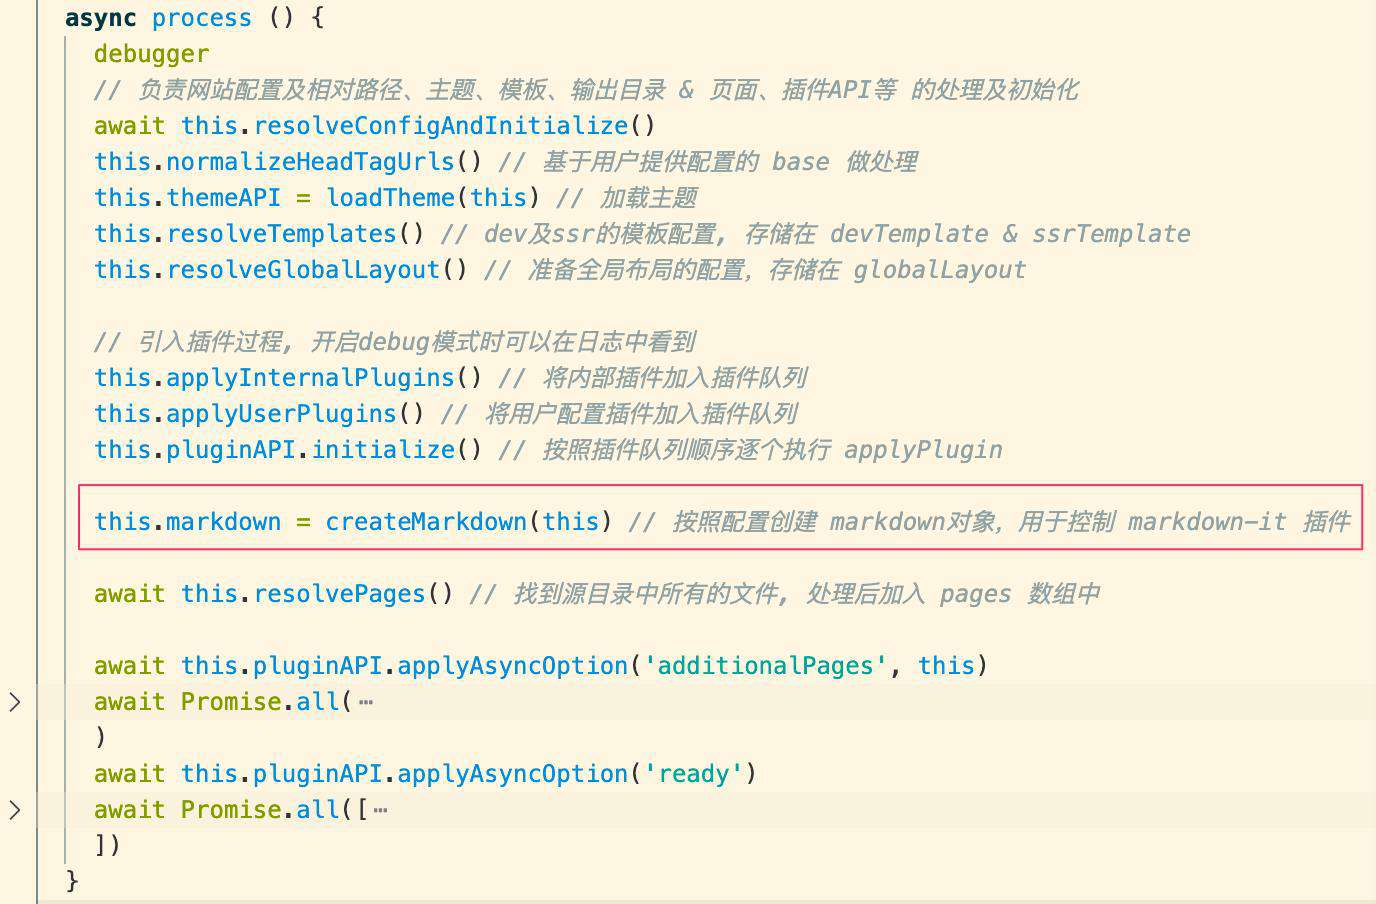
Task: Click the comment mentioning 'globalLayout'
Action: [755, 270]
